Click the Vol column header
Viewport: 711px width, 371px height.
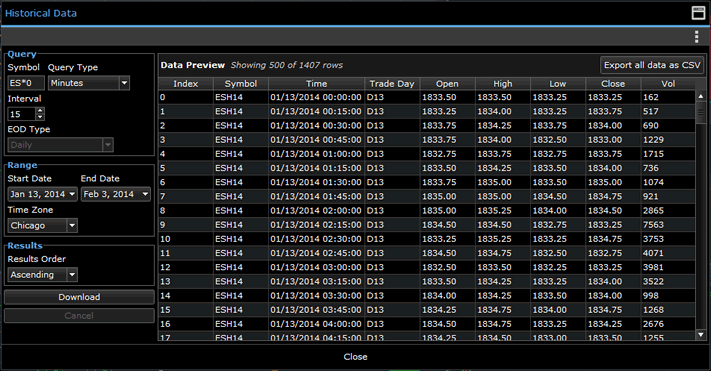pyautogui.click(x=668, y=84)
